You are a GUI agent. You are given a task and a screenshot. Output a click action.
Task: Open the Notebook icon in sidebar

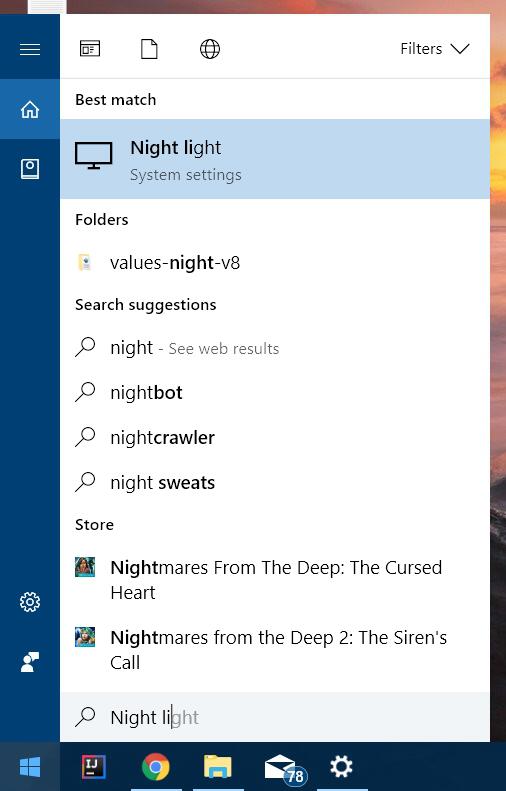coord(30,168)
